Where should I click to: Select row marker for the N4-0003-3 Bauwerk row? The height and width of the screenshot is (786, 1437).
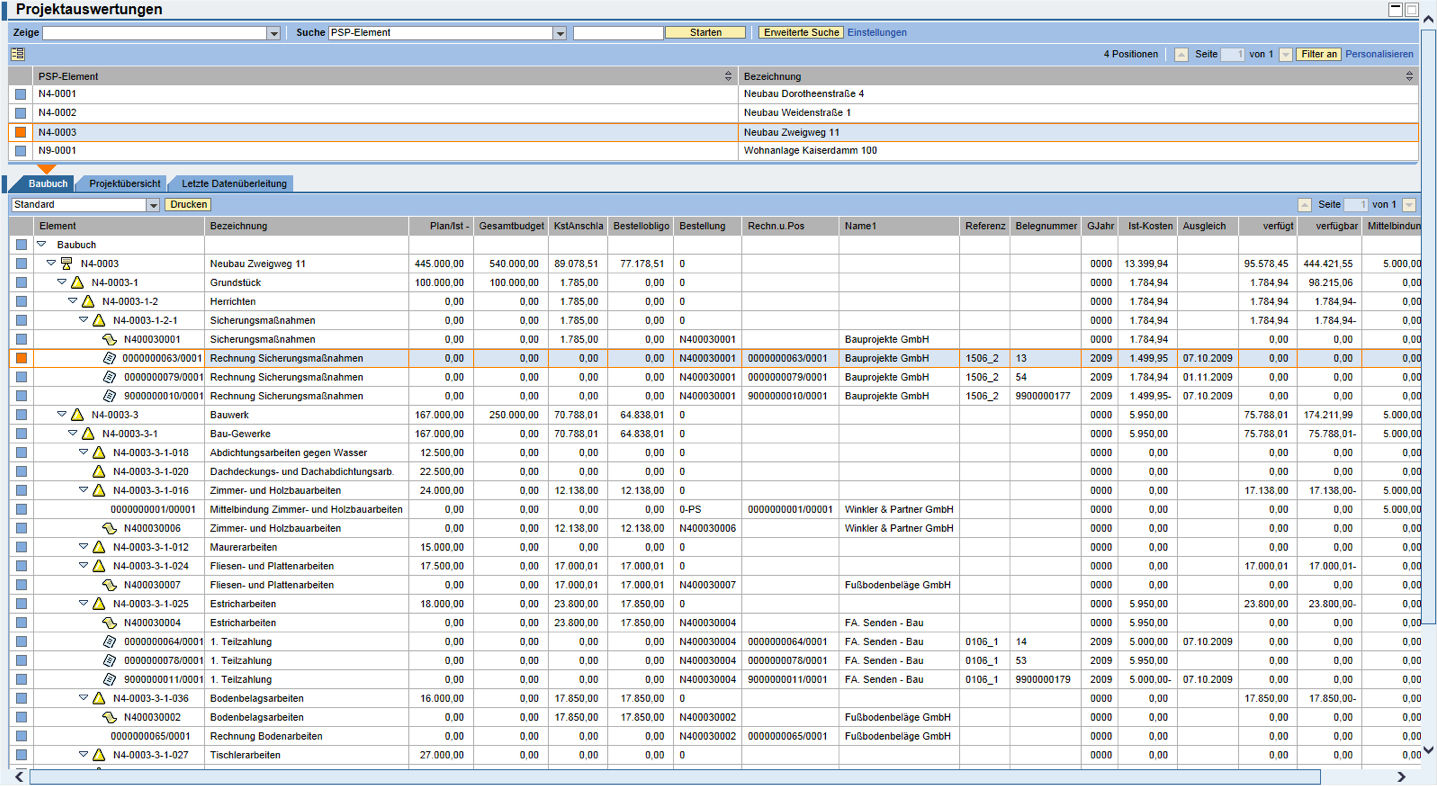tap(21, 415)
